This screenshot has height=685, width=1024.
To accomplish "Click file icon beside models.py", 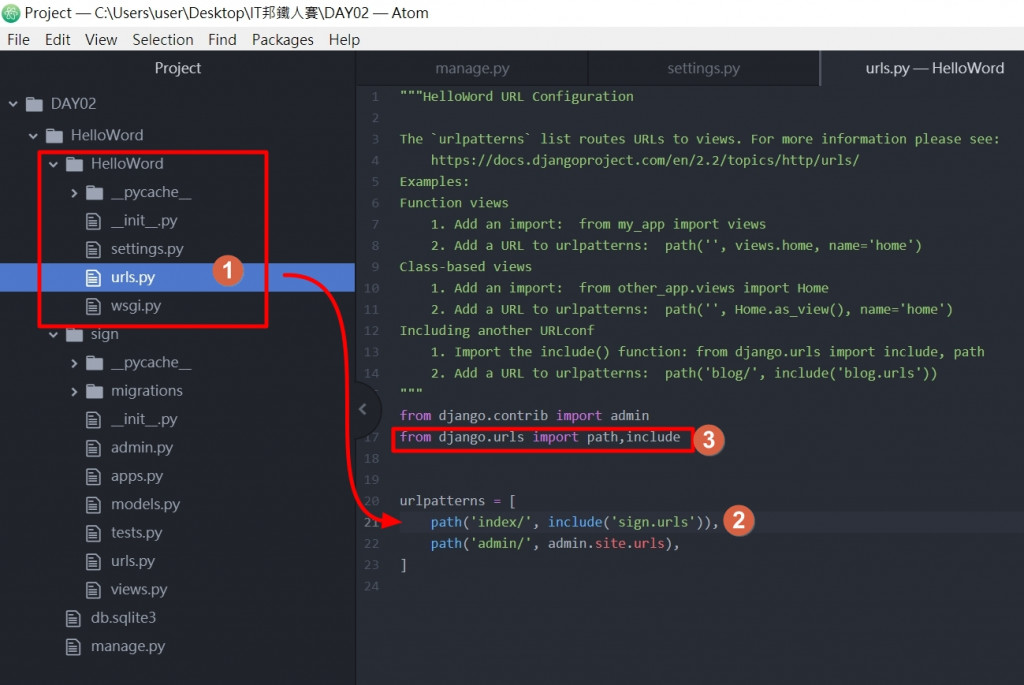I will (x=93, y=505).
